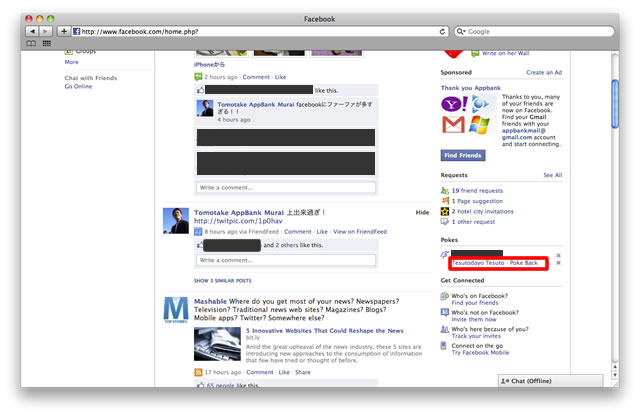Click the Who's here because of you icon
Screen dimensions: 640x416
(444, 329)
